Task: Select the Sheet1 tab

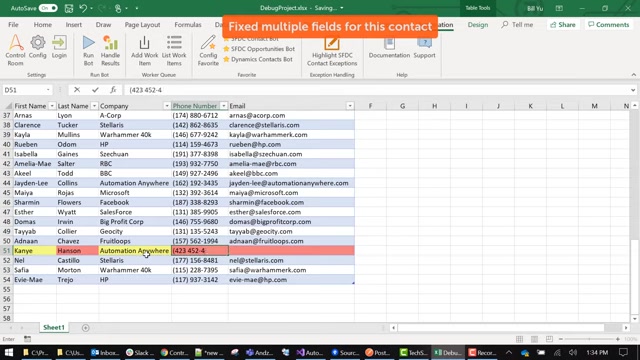Action: click(54, 328)
